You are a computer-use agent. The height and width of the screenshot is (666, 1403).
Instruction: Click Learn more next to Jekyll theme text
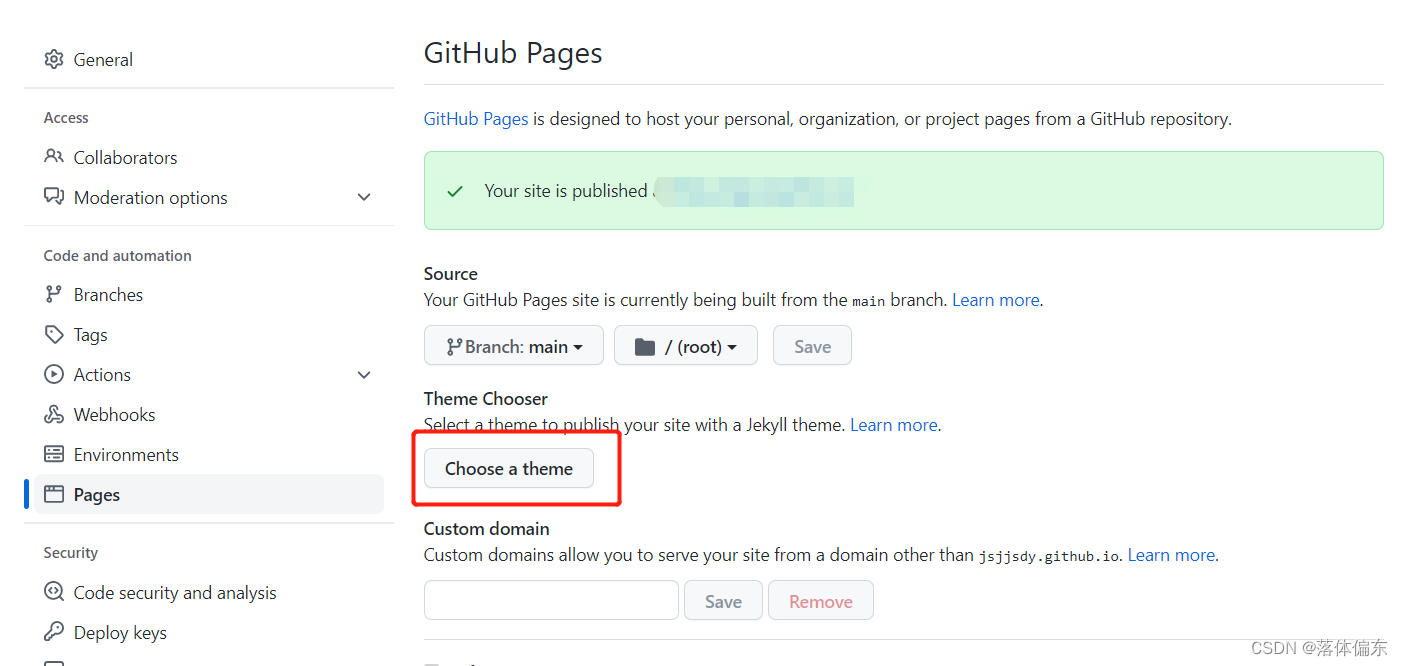[x=893, y=424]
